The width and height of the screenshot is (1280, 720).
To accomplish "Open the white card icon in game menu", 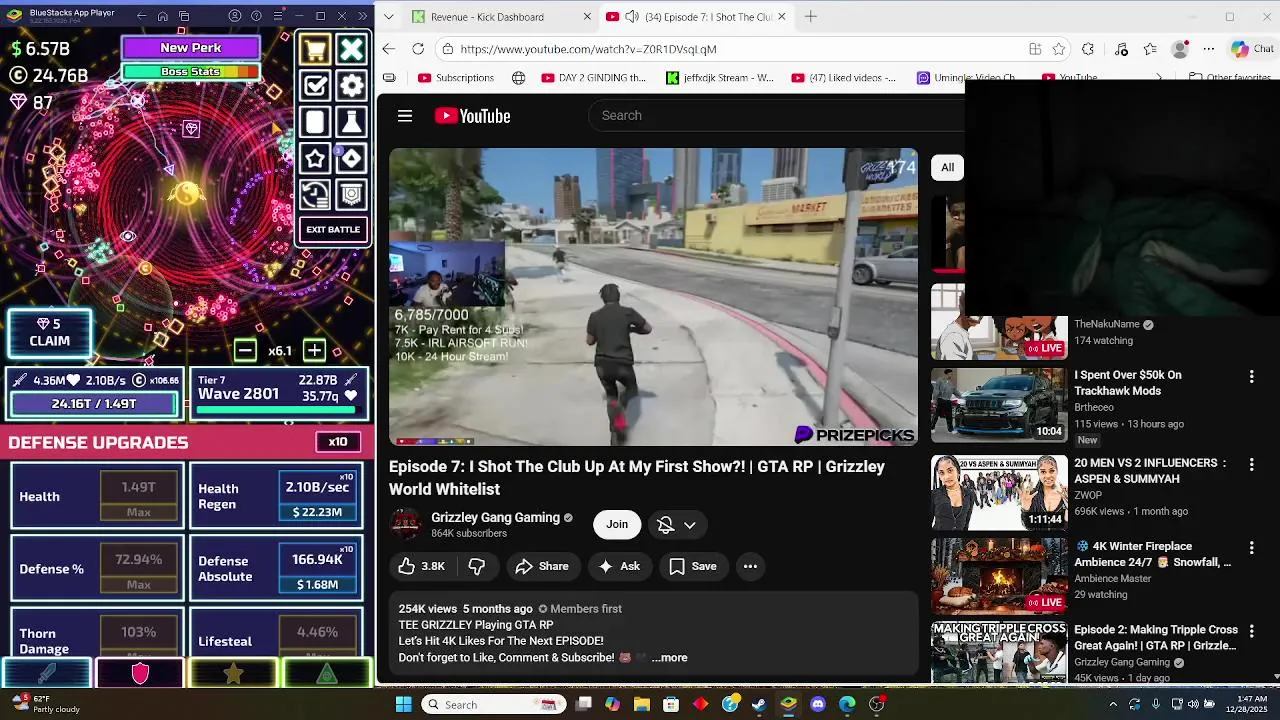I will [315, 122].
